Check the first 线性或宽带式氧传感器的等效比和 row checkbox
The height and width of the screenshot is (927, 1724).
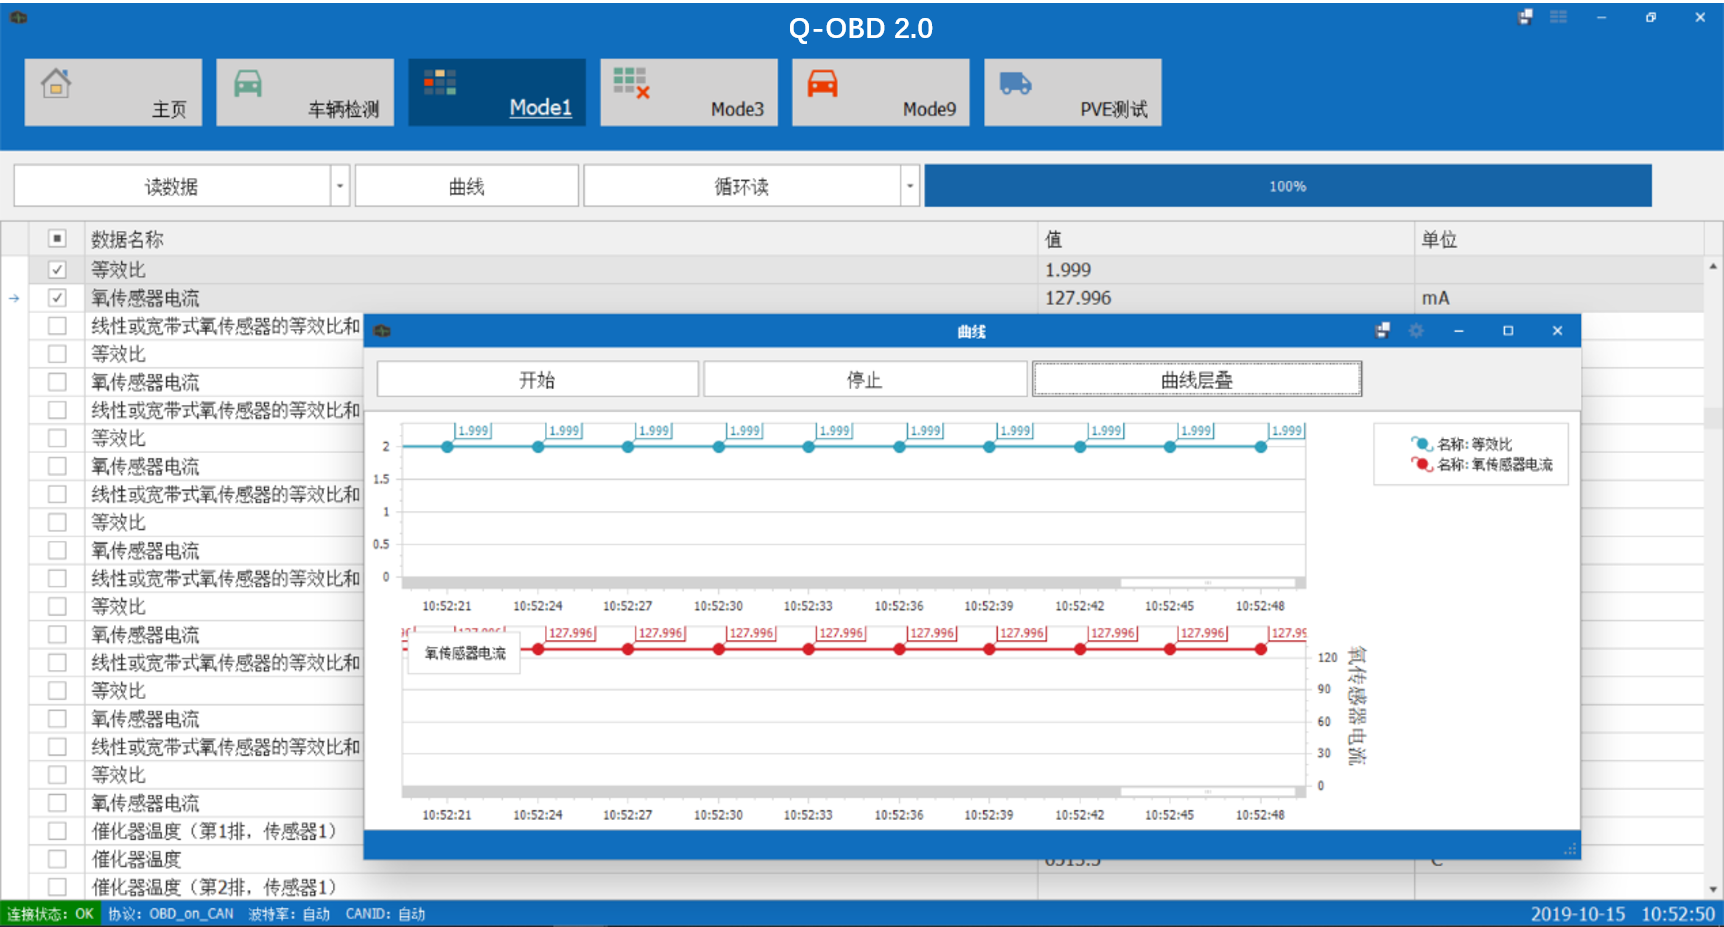click(57, 326)
